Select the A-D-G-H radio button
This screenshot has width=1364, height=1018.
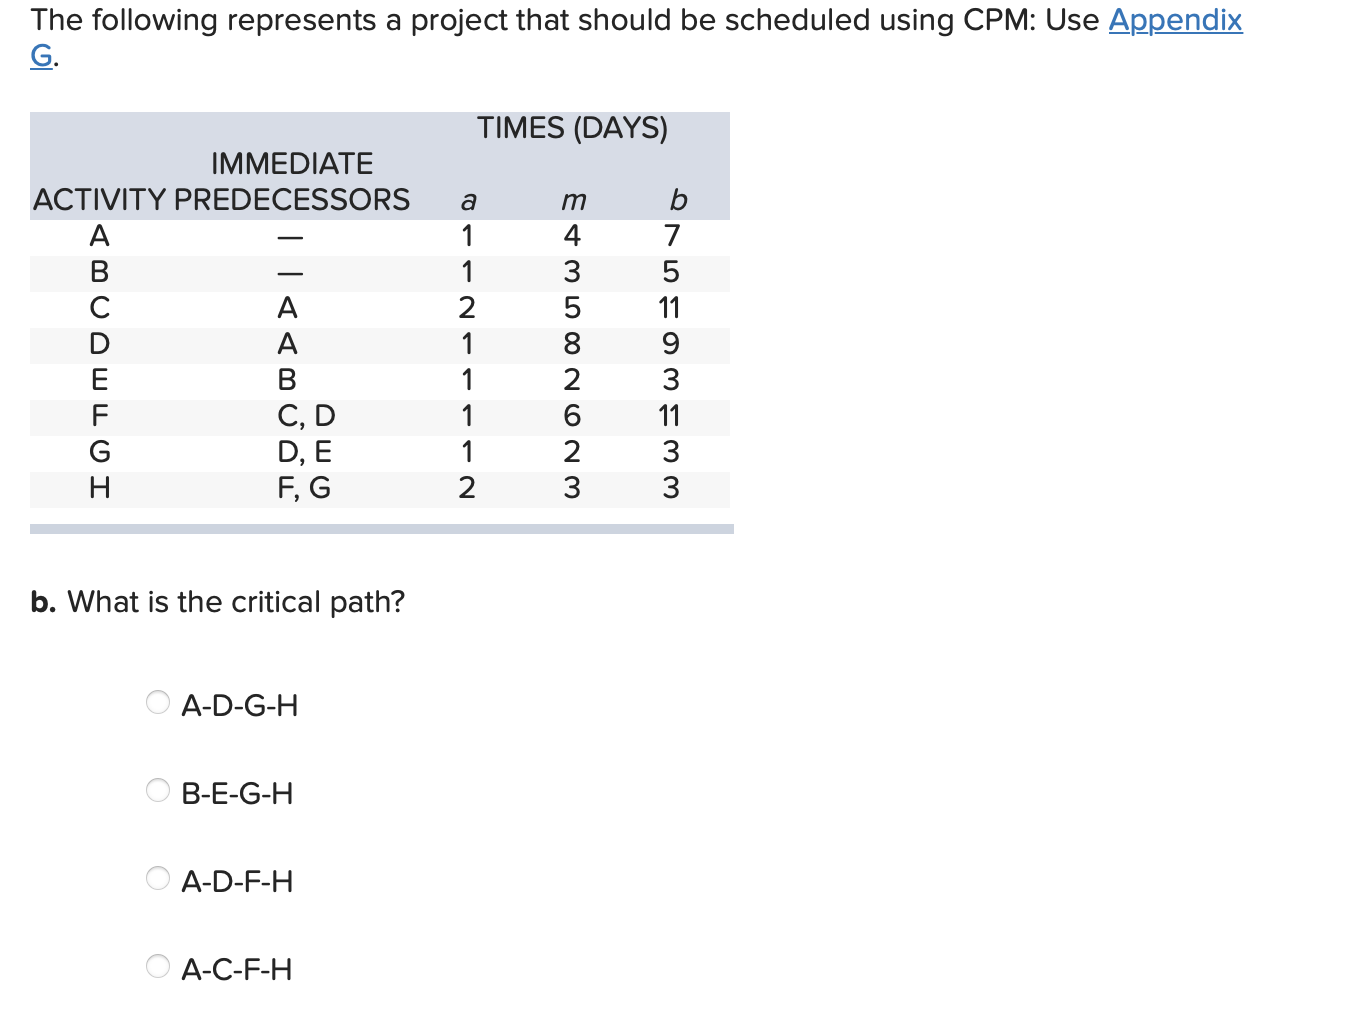pyautogui.click(x=157, y=703)
